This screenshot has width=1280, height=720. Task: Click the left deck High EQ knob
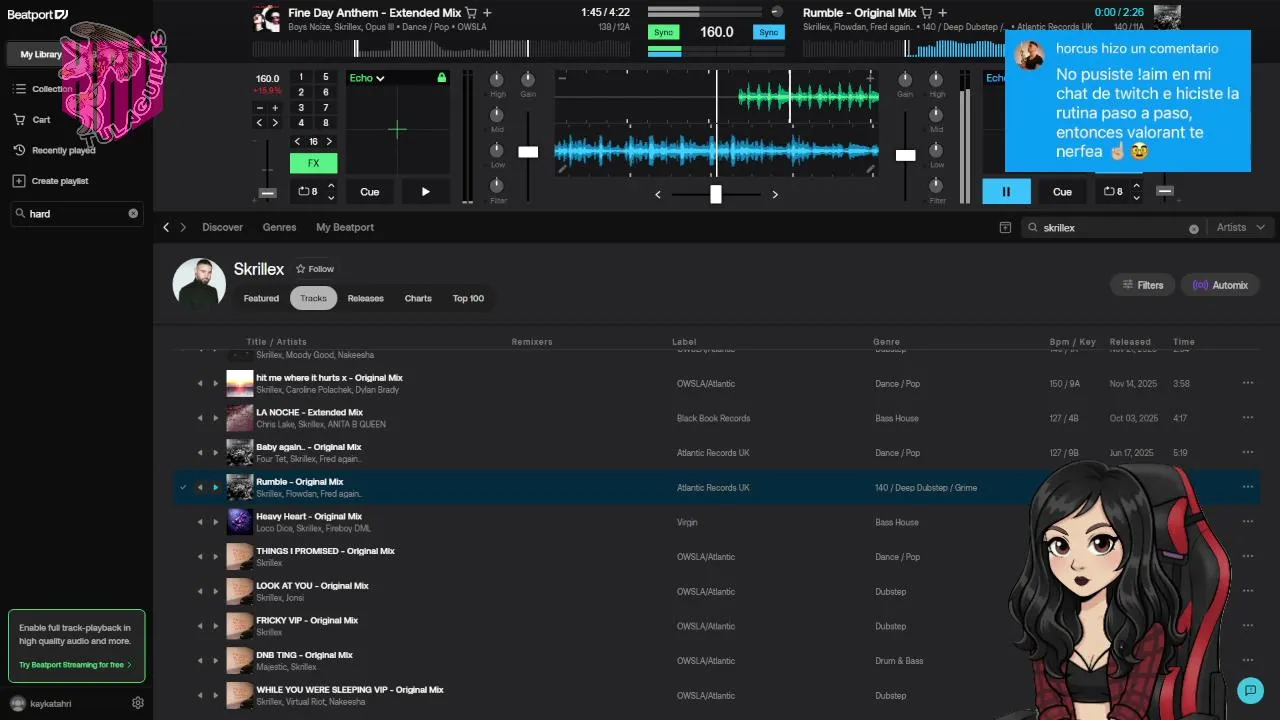coord(497,79)
